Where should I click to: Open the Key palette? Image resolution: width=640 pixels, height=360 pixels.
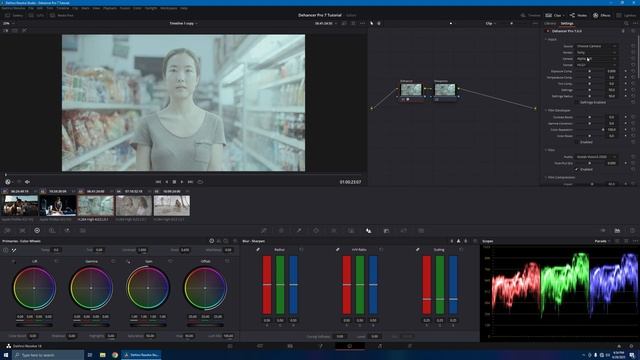(x=386, y=231)
